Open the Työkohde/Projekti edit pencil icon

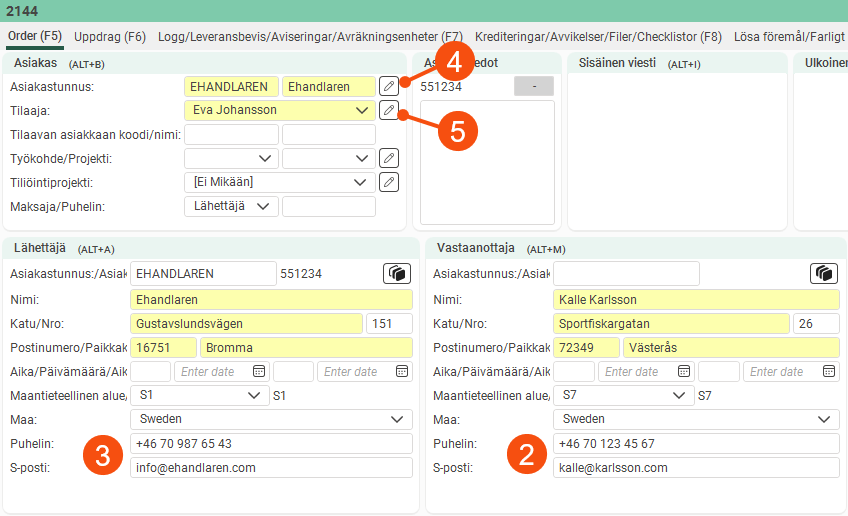tap(389, 158)
